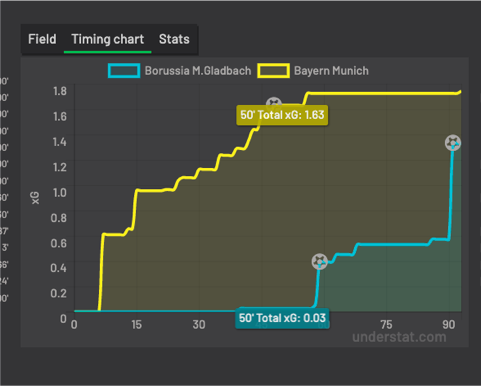
Task: Select the Timing chart tab
Action: [x=108, y=39]
